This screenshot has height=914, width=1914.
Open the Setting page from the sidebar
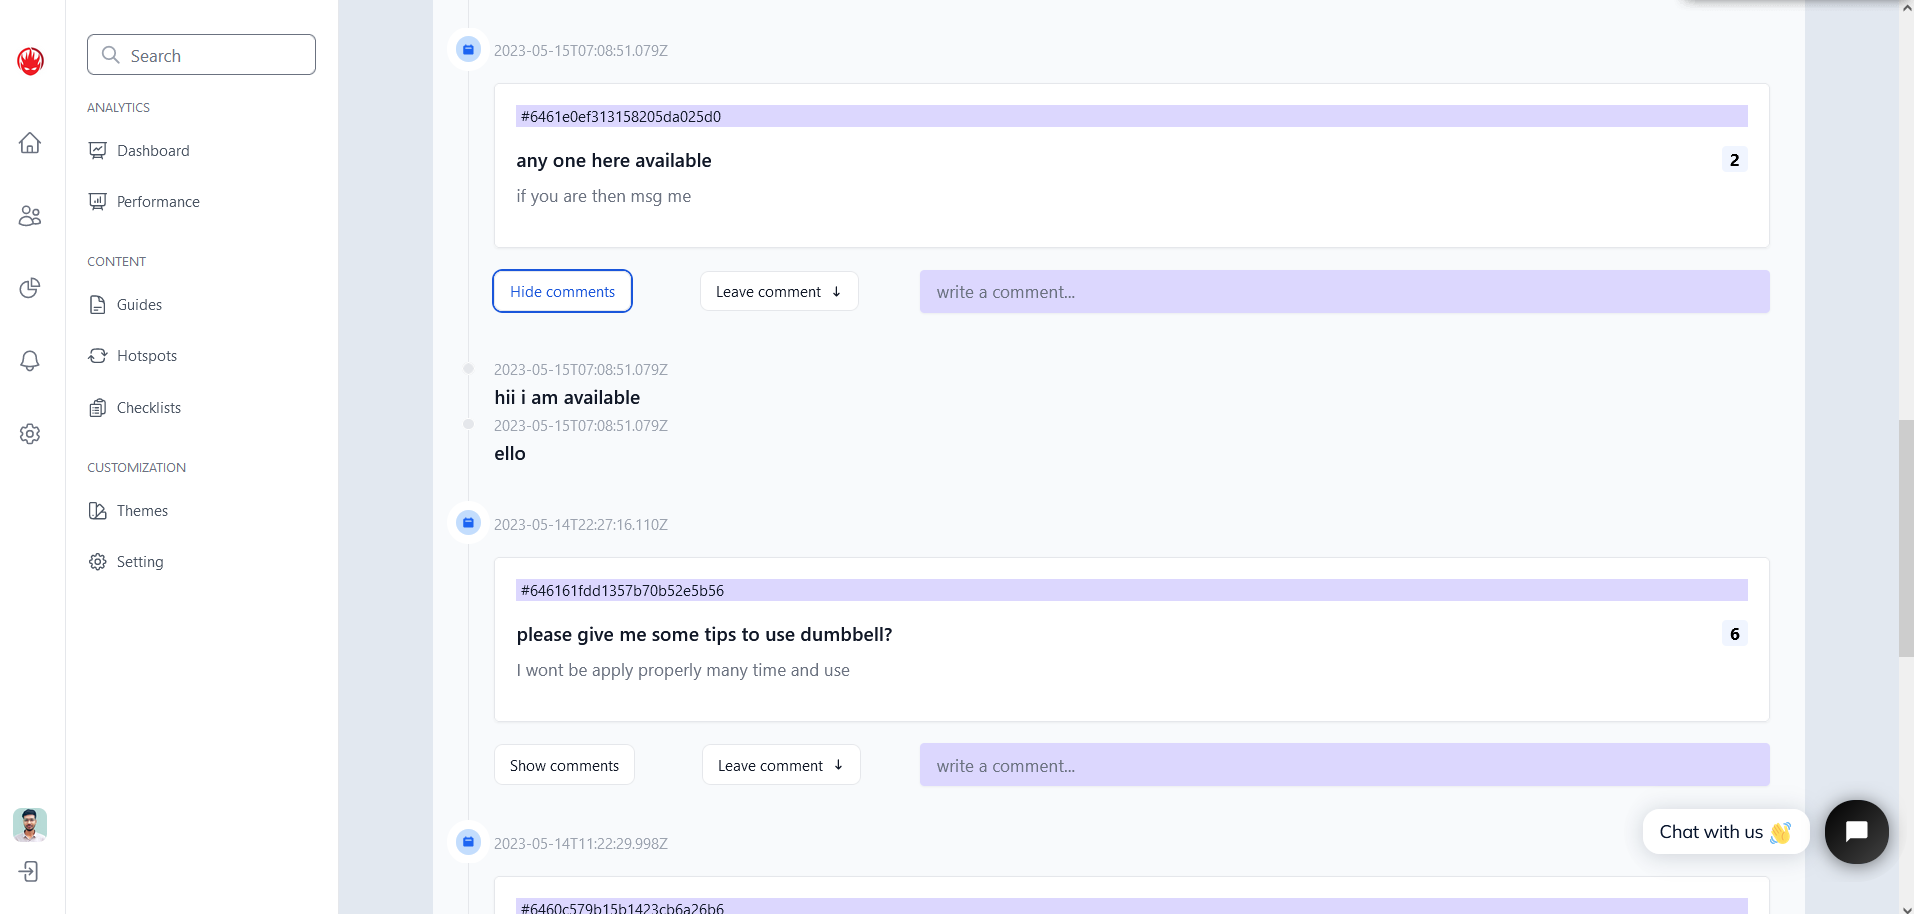click(139, 561)
